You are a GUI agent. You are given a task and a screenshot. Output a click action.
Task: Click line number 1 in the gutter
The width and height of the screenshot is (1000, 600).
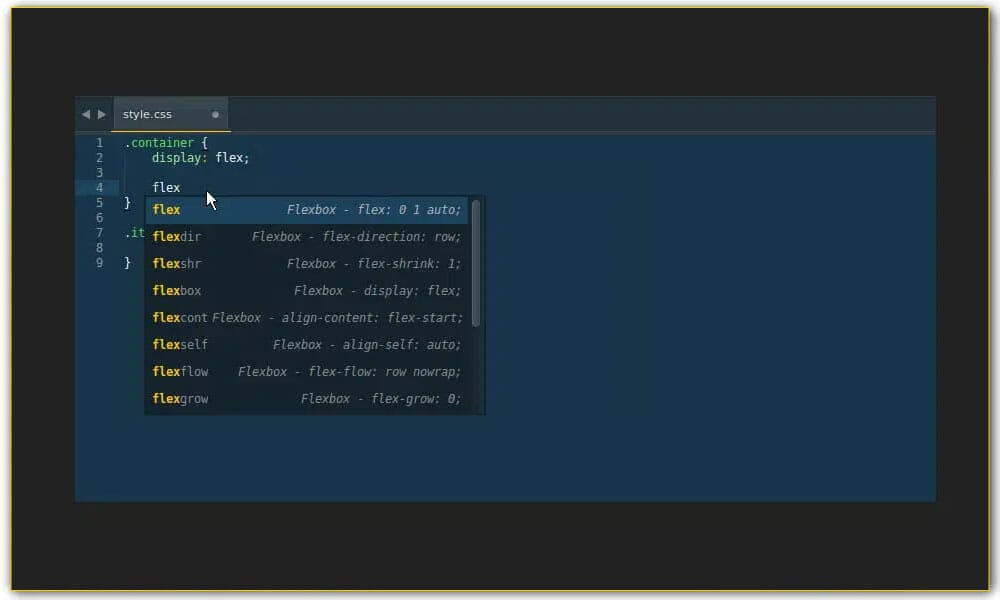(x=99, y=142)
